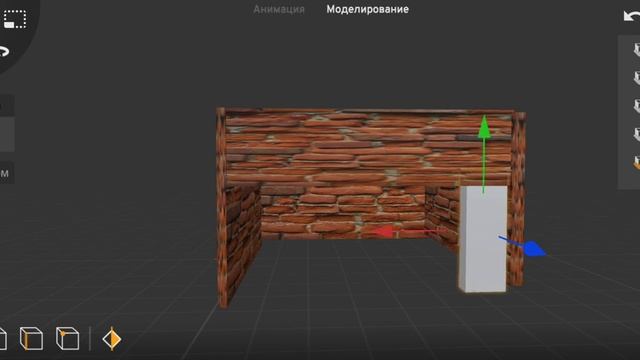
Task: Activate the dashed-rectangle box selection tool
Action: click(15, 19)
